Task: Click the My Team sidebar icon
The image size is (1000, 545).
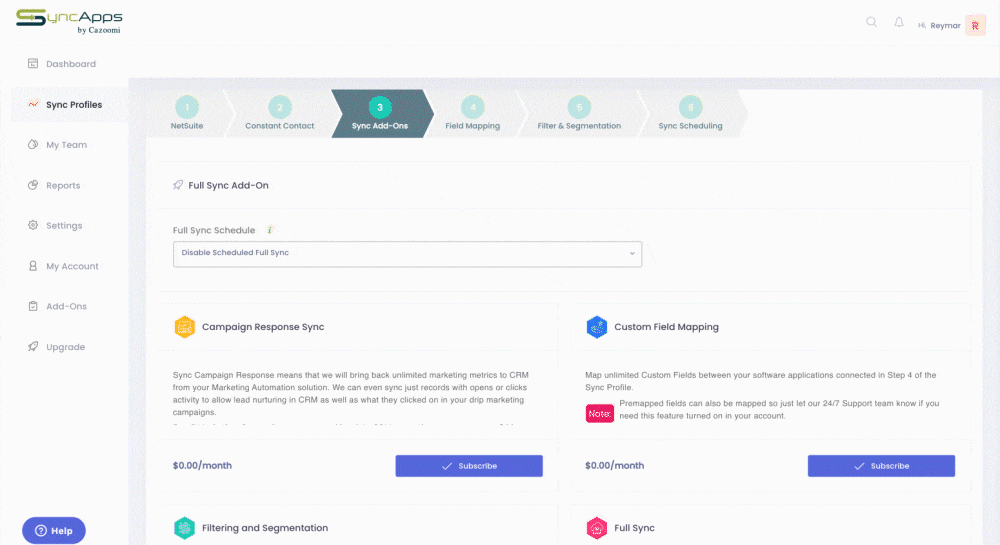Action: [x=33, y=144]
